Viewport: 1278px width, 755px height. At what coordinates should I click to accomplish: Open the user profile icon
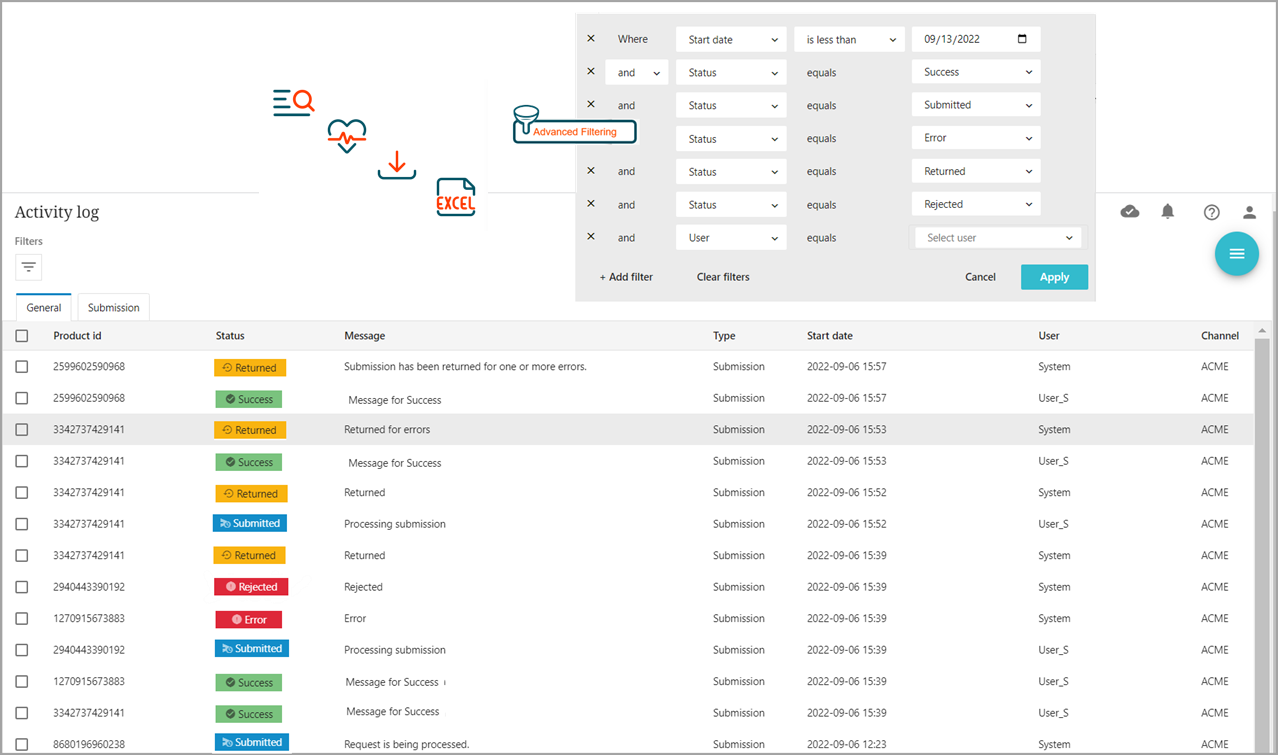point(1249,212)
